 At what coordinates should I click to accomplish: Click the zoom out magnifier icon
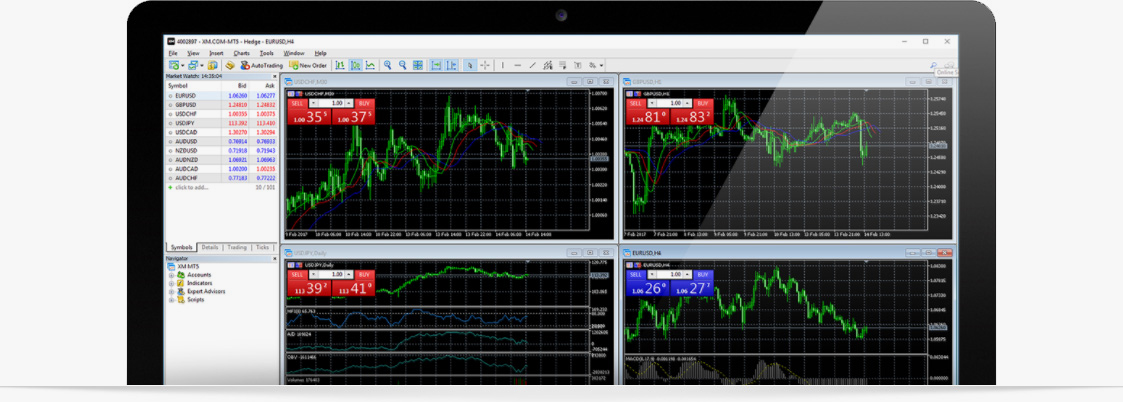pos(403,65)
